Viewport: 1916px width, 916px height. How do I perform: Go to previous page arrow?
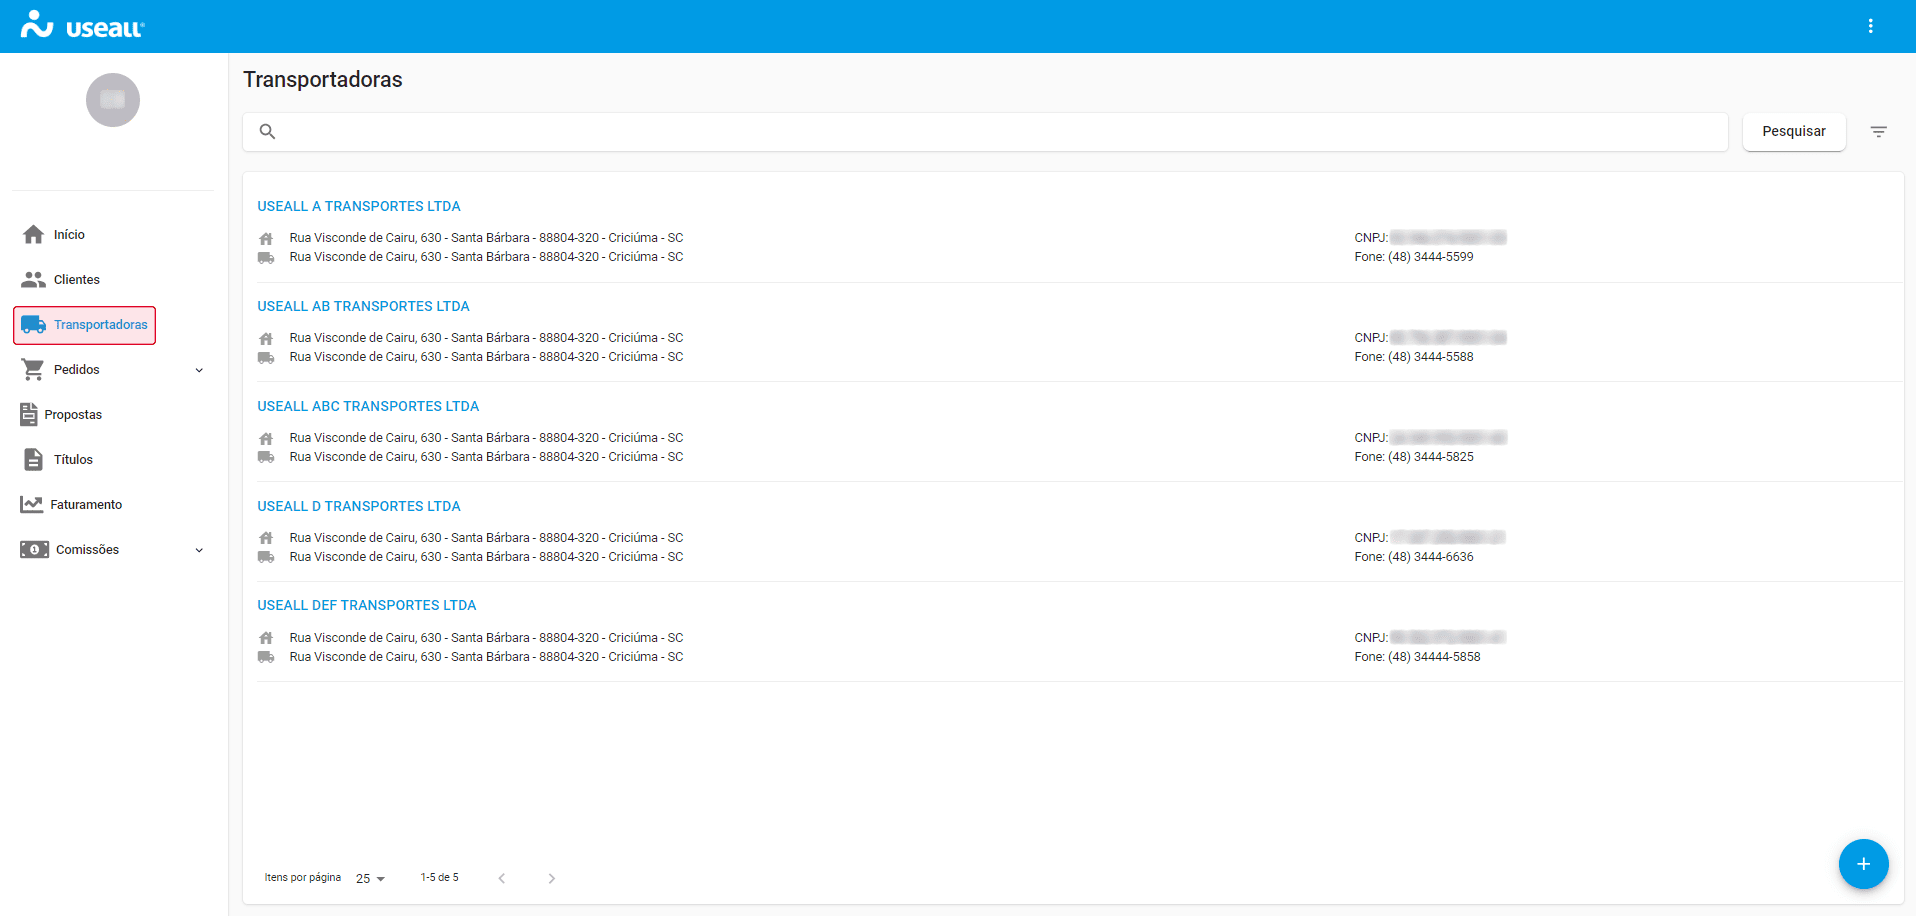(x=502, y=878)
